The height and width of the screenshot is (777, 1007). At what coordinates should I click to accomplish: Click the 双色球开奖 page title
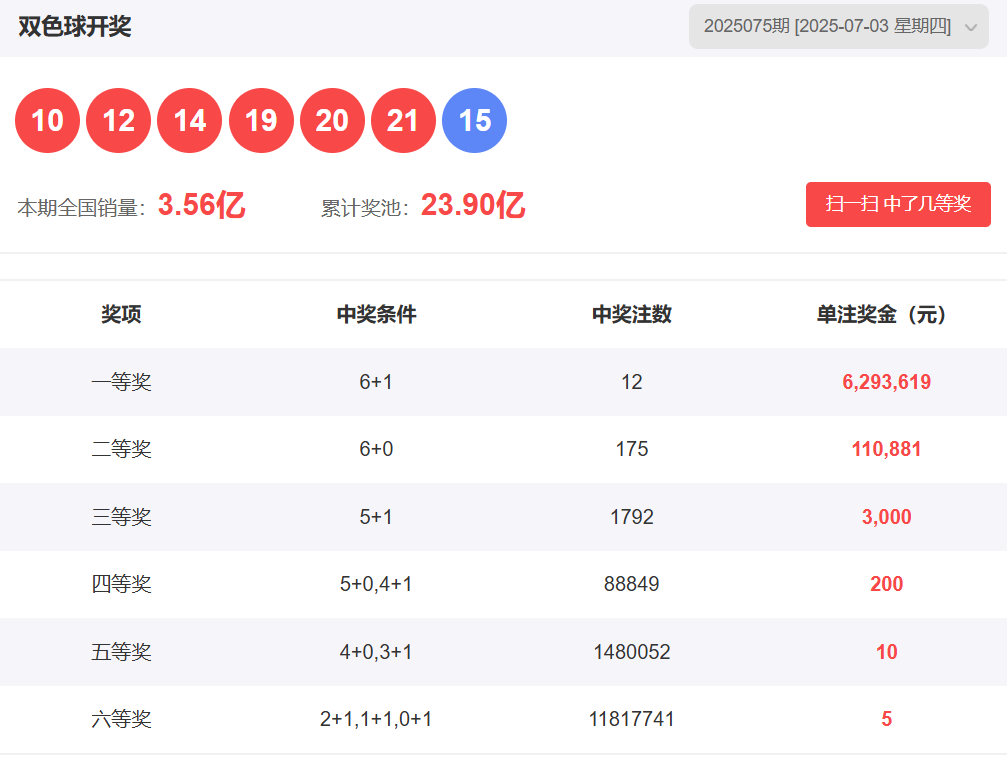(74, 26)
